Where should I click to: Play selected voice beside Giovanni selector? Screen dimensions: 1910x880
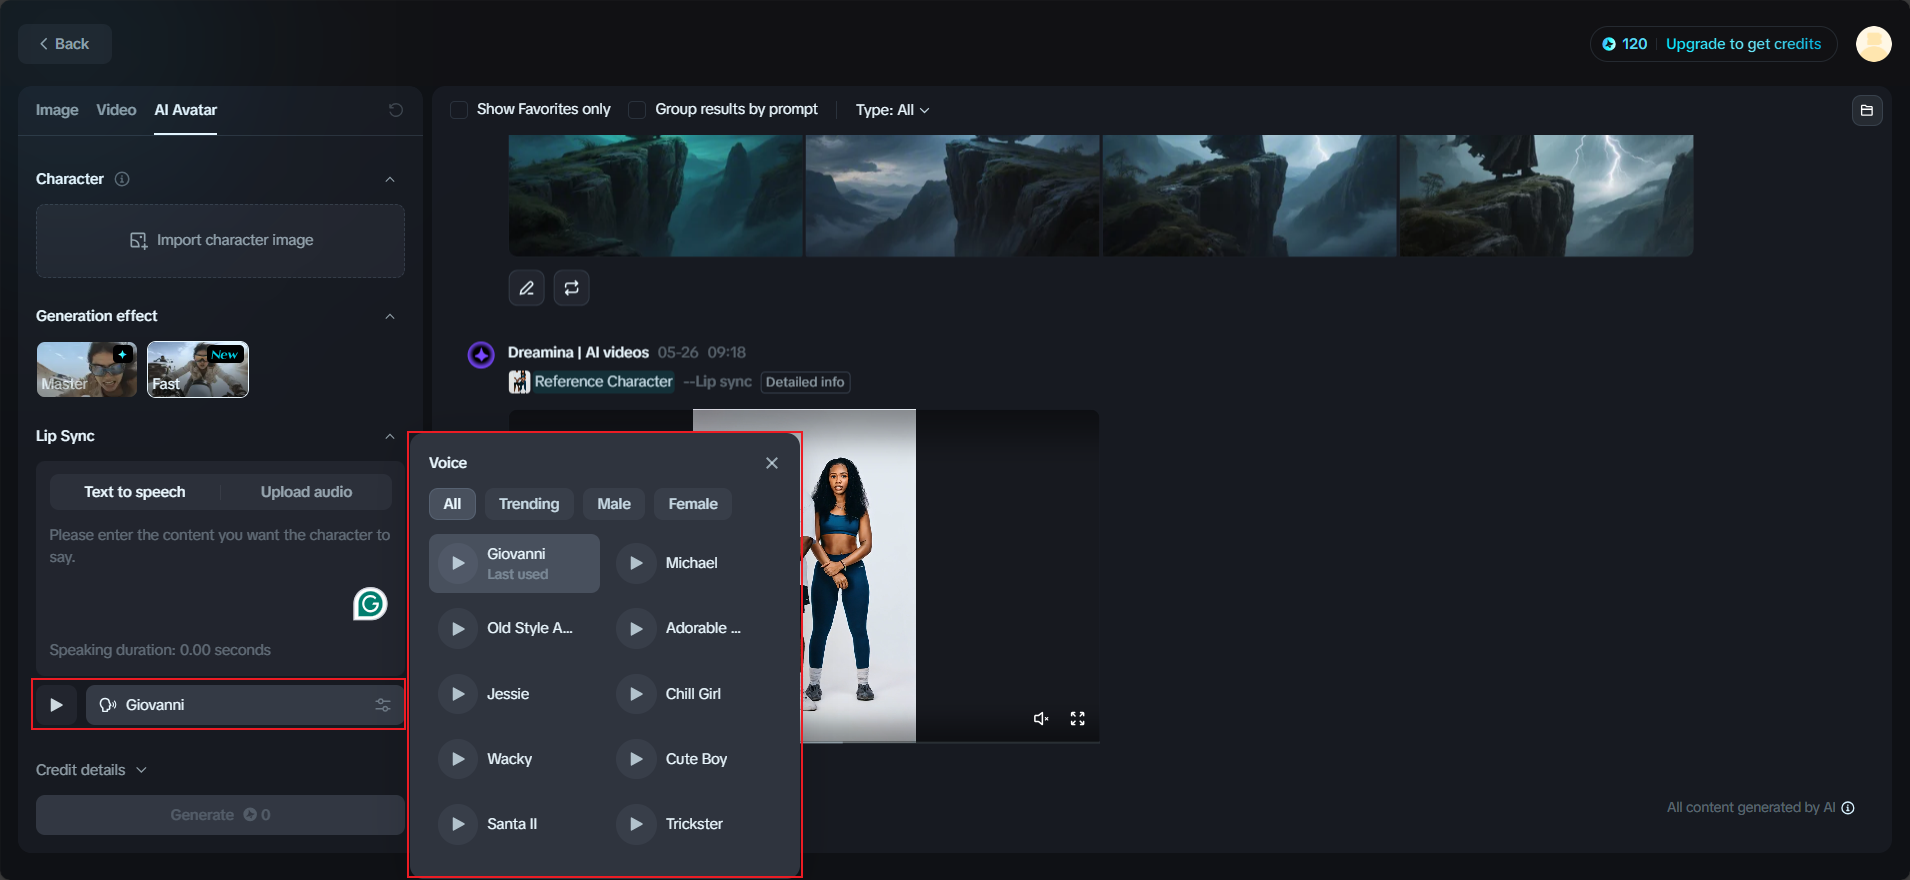pyautogui.click(x=57, y=705)
